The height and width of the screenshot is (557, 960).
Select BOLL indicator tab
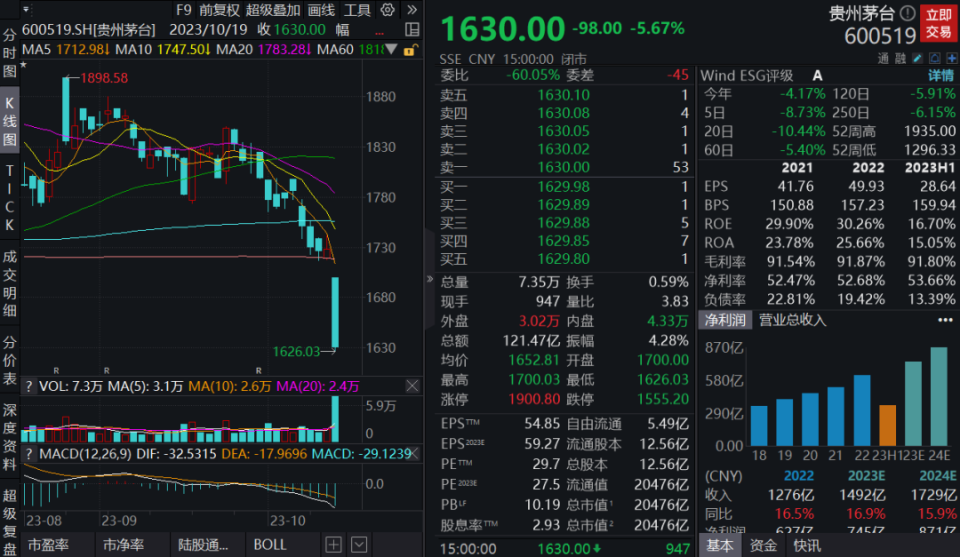(x=270, y=545)
